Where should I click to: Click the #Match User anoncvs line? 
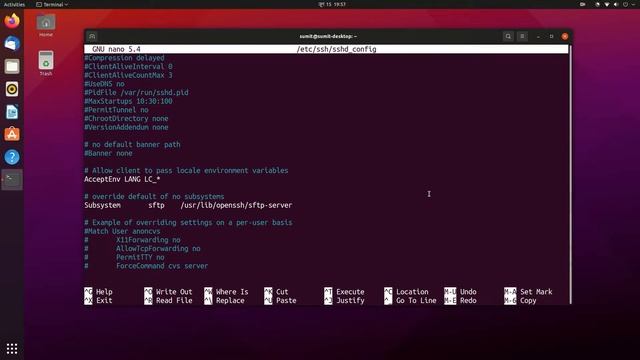pos(122,231)
